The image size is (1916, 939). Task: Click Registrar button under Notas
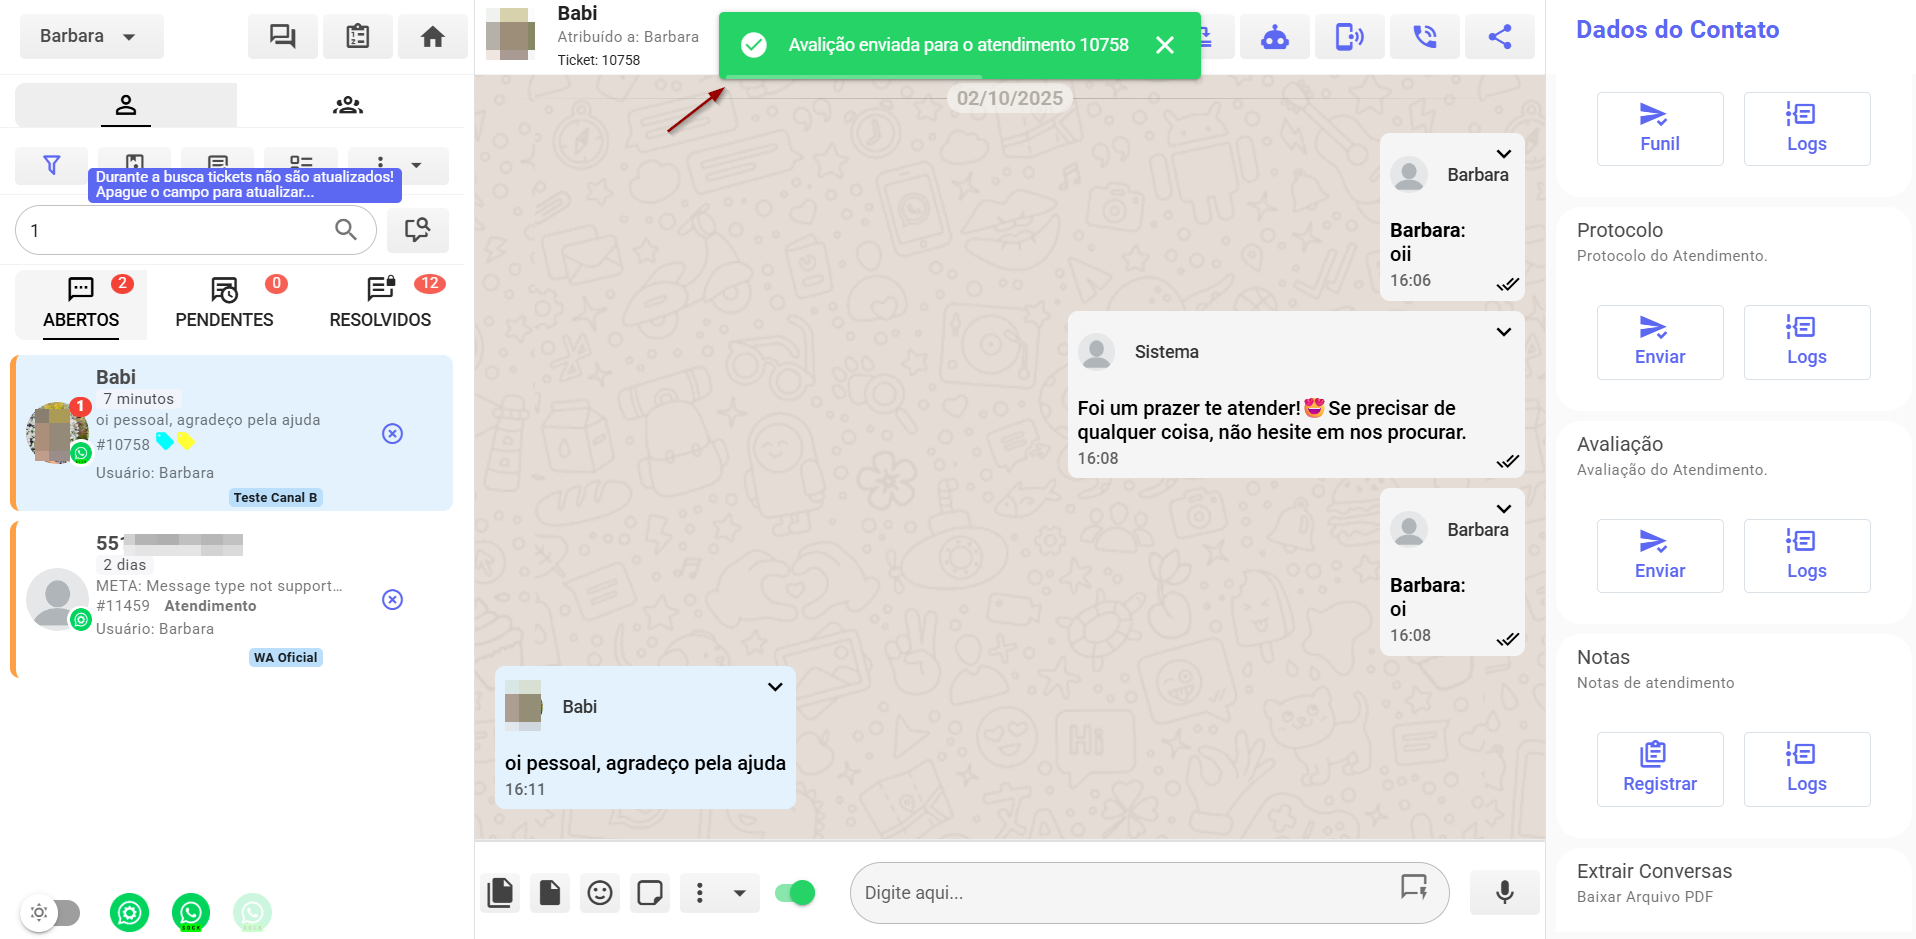pos(1659,769)
